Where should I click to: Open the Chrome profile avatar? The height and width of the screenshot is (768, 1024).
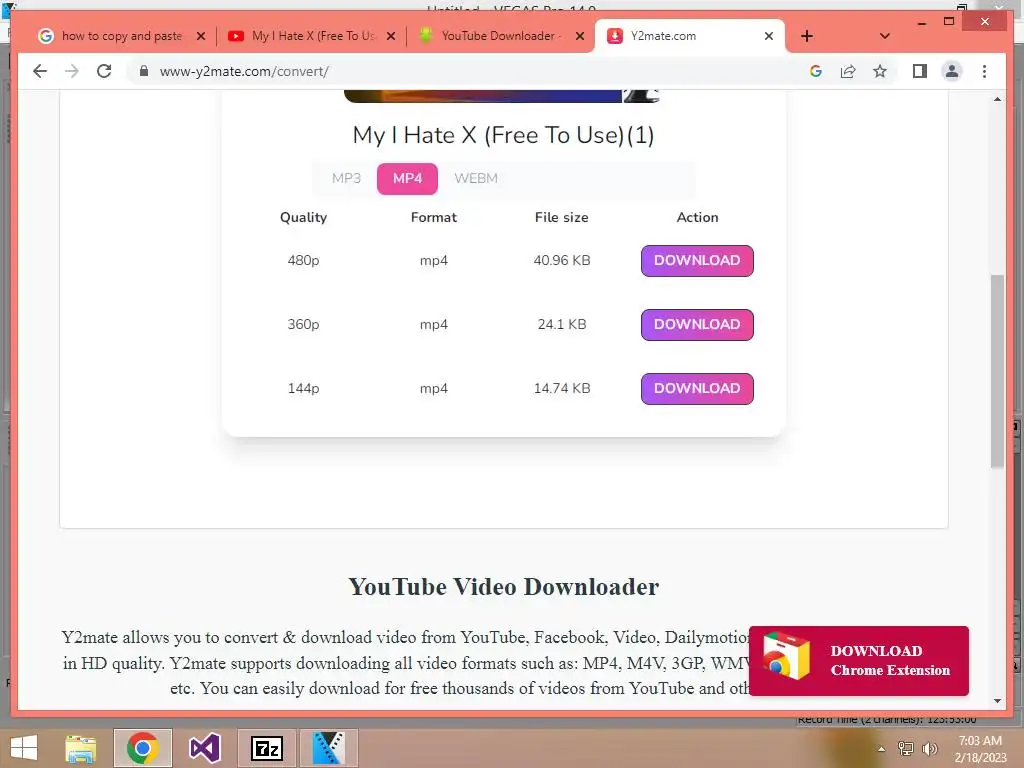click(x=952, y=71)
